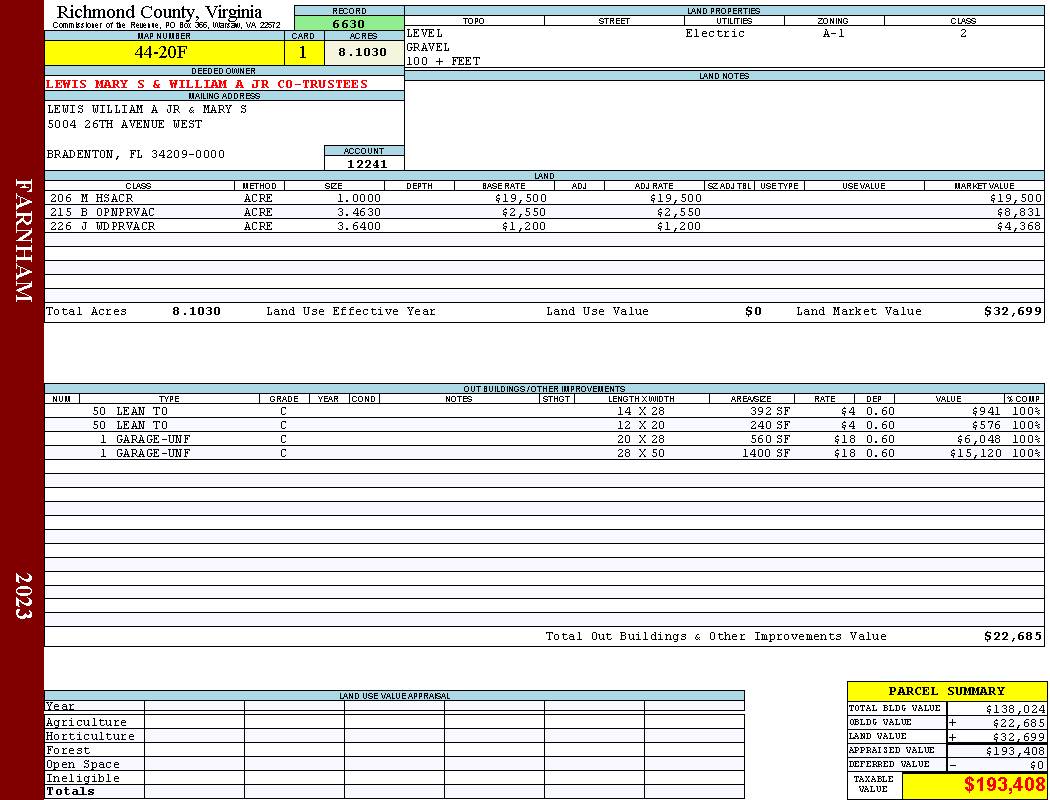
Task: Click the 100 + FEET entry
Action: pyautogui.click(x=443, y=62)
